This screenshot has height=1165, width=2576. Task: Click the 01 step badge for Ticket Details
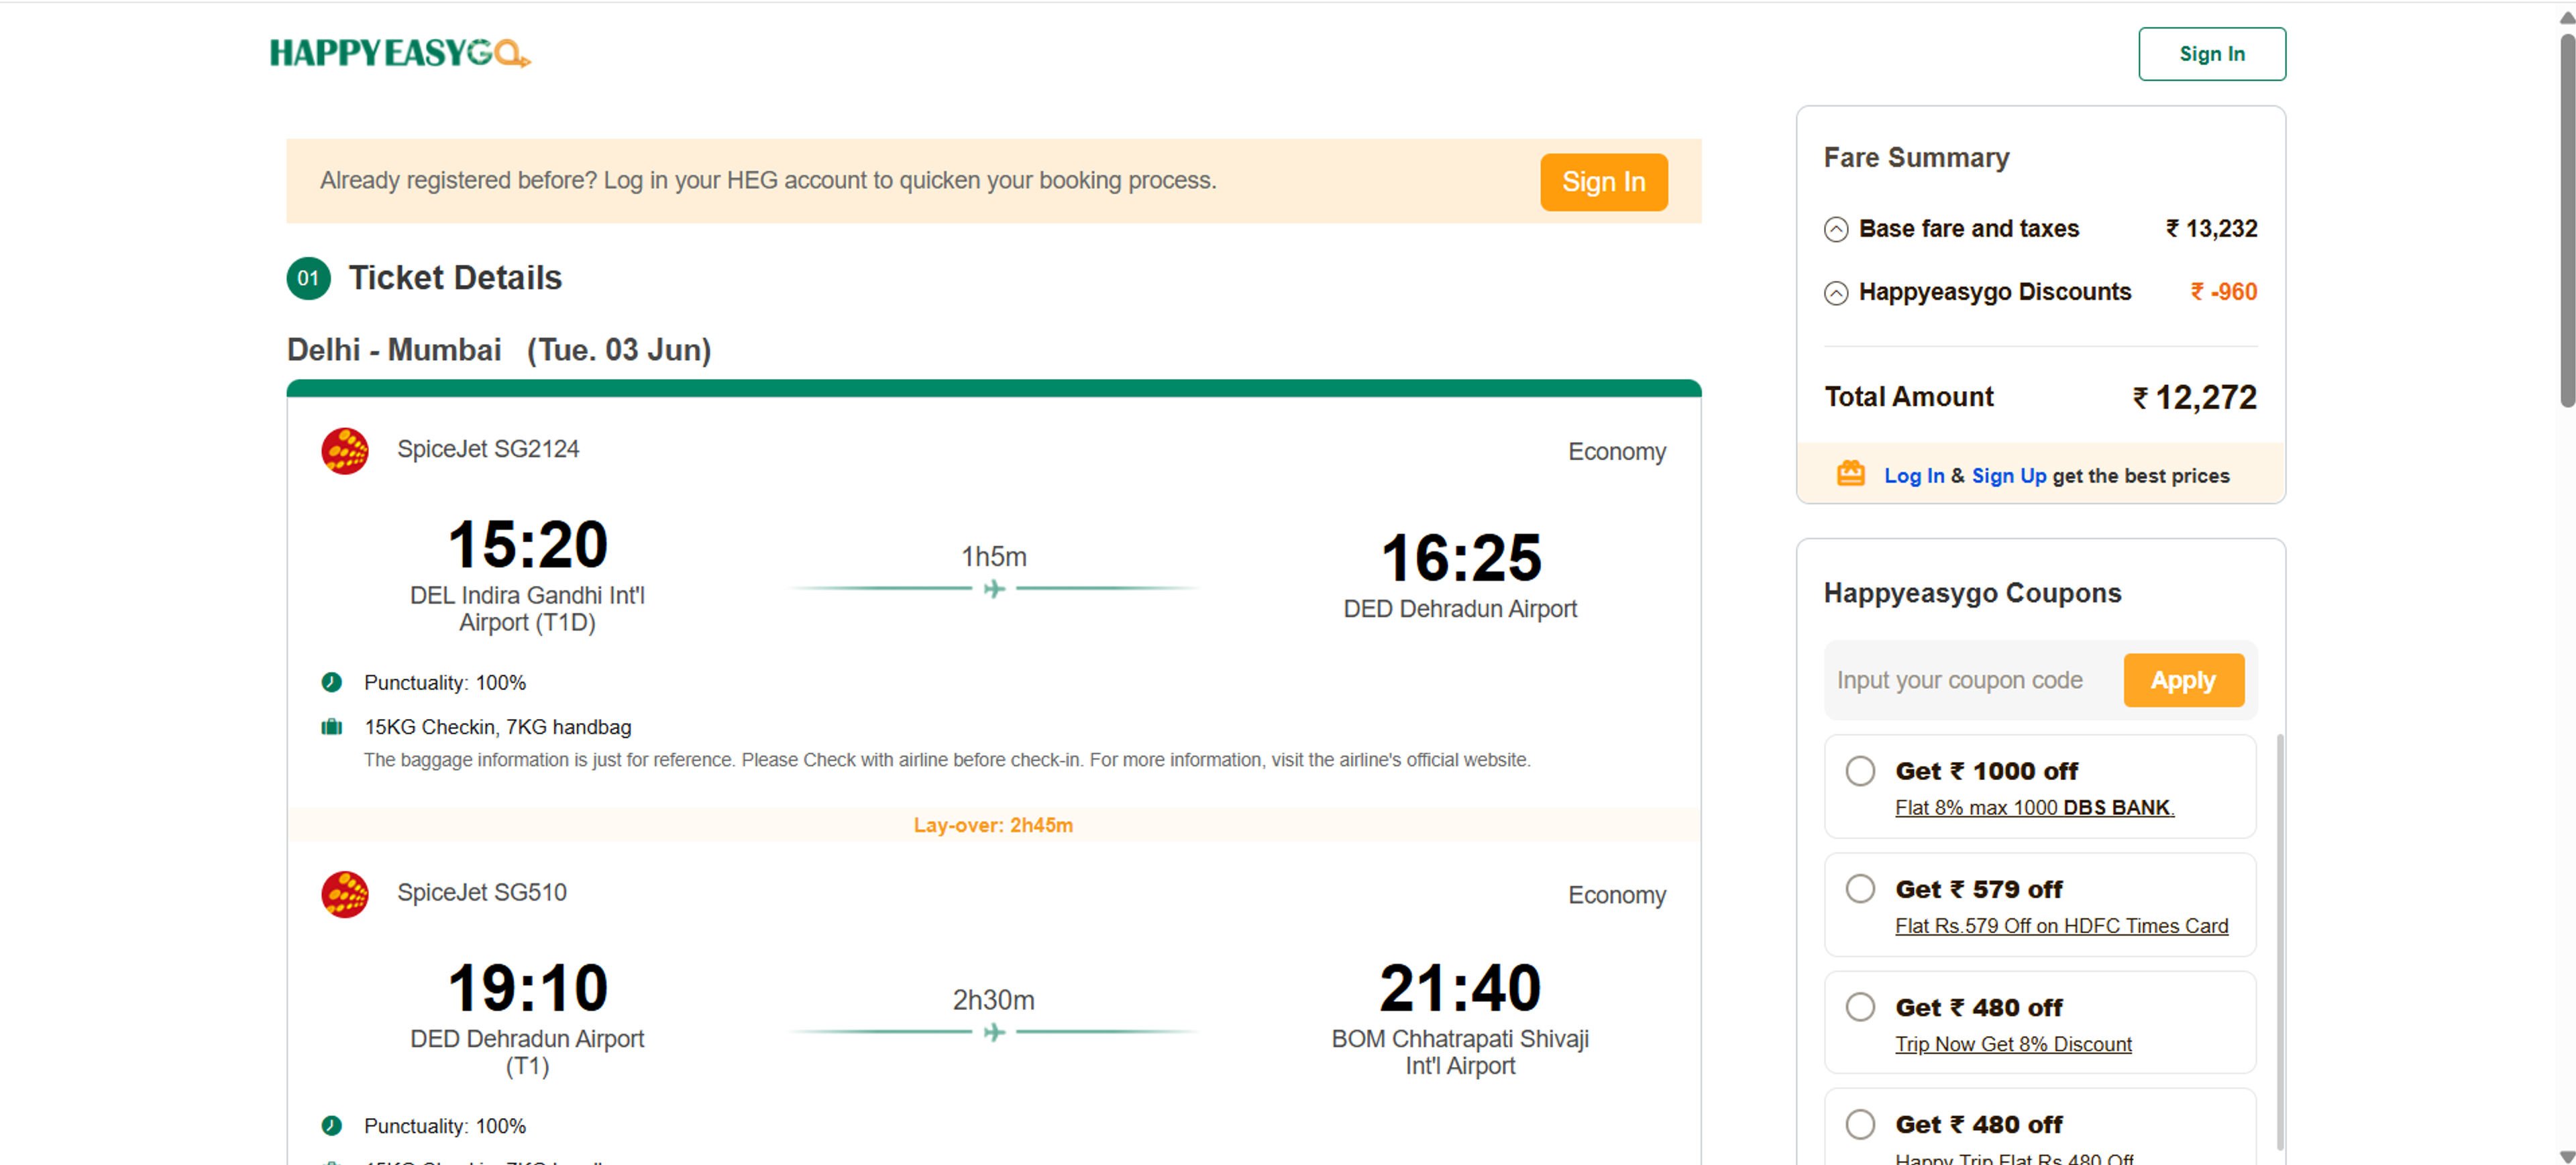tap(308, 278)
